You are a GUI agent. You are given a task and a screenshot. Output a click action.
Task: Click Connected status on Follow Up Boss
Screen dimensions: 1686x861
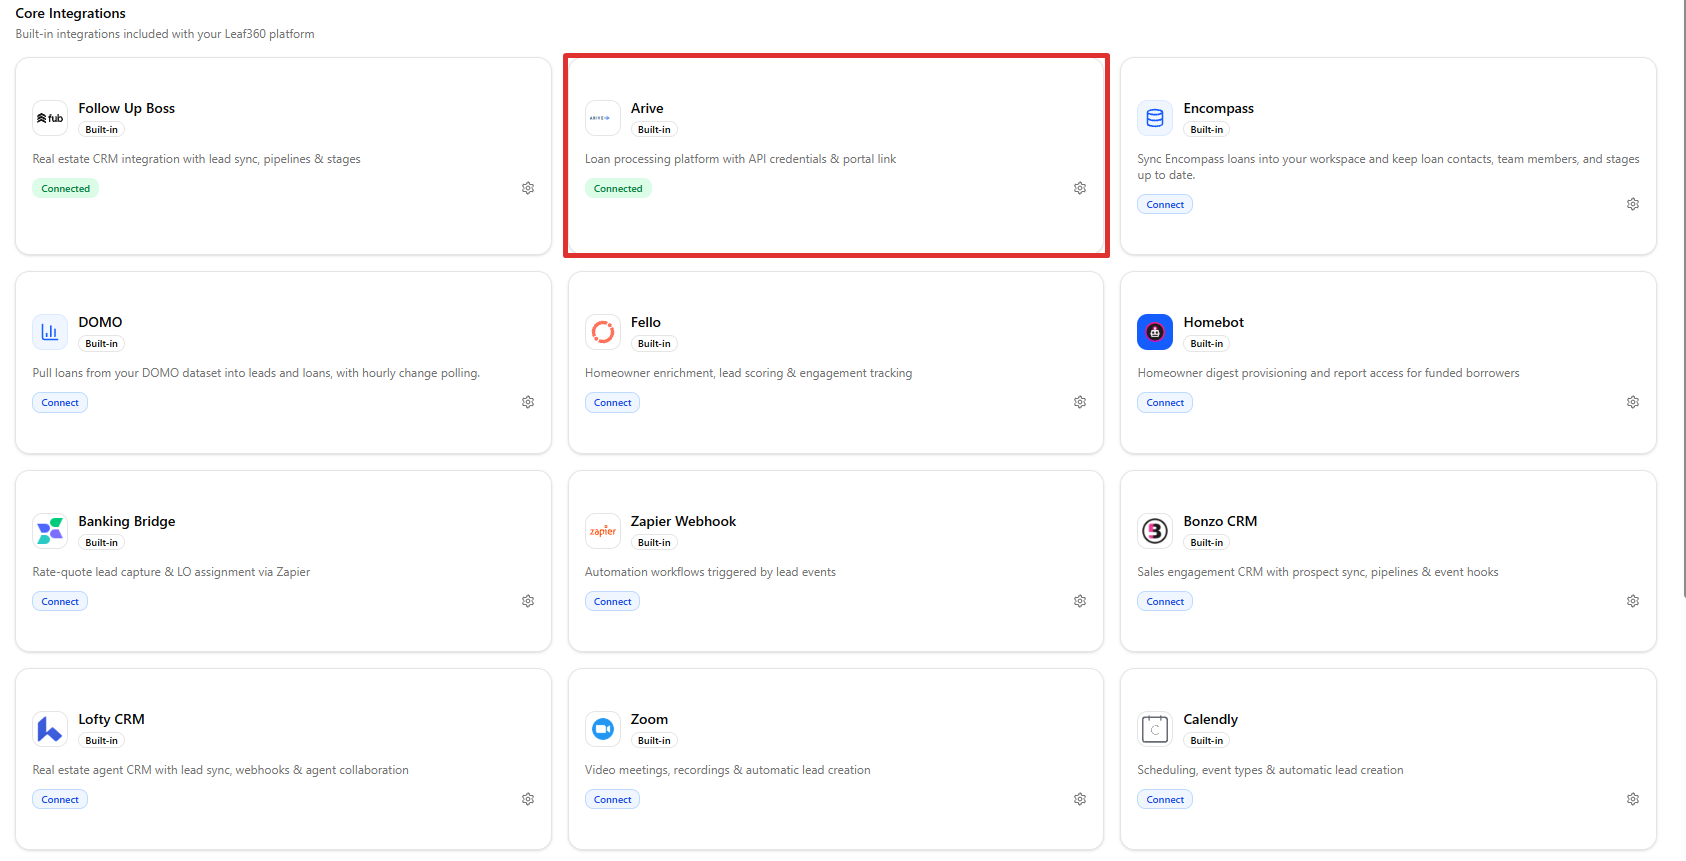click(65, 188)
